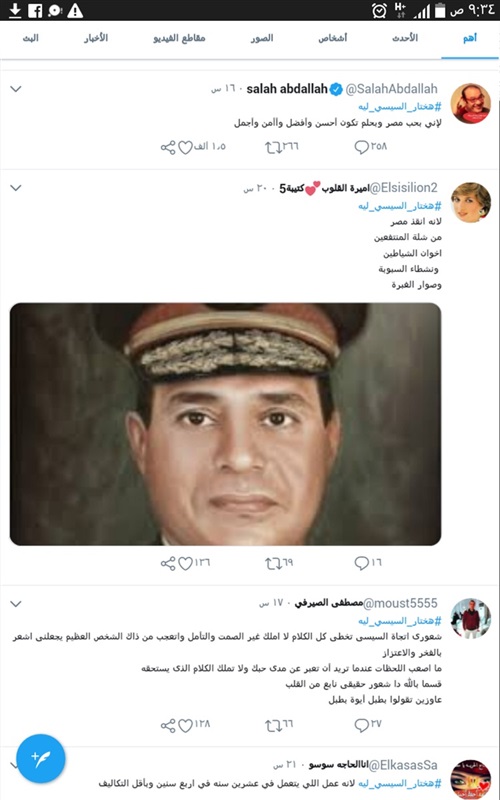Open replies on @moust5555 tweet
The image size is (500, 800).
(362, 725)
